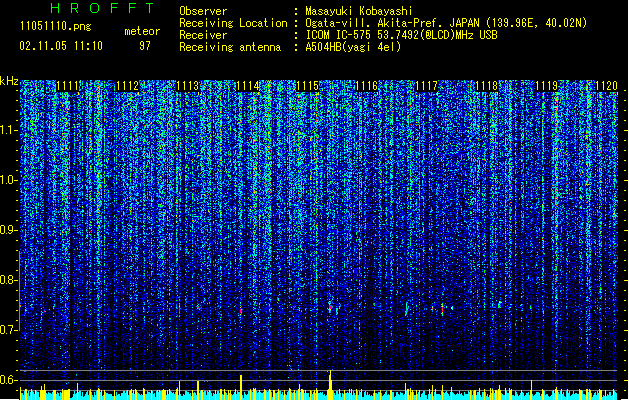The width and height of the screenshot is (629, 400).
Task: Click the A504HB(yagi 4el) text
Action: point(353,47)
